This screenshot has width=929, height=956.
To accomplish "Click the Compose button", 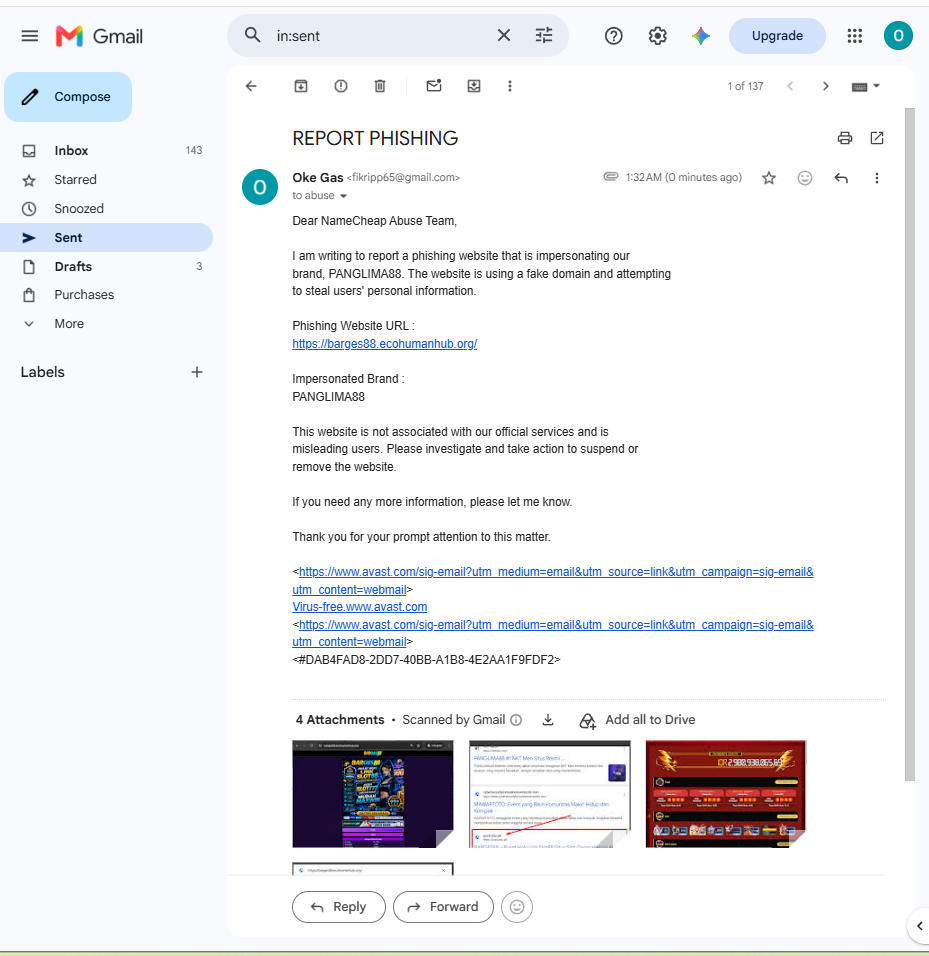I will tap(68, 97).
